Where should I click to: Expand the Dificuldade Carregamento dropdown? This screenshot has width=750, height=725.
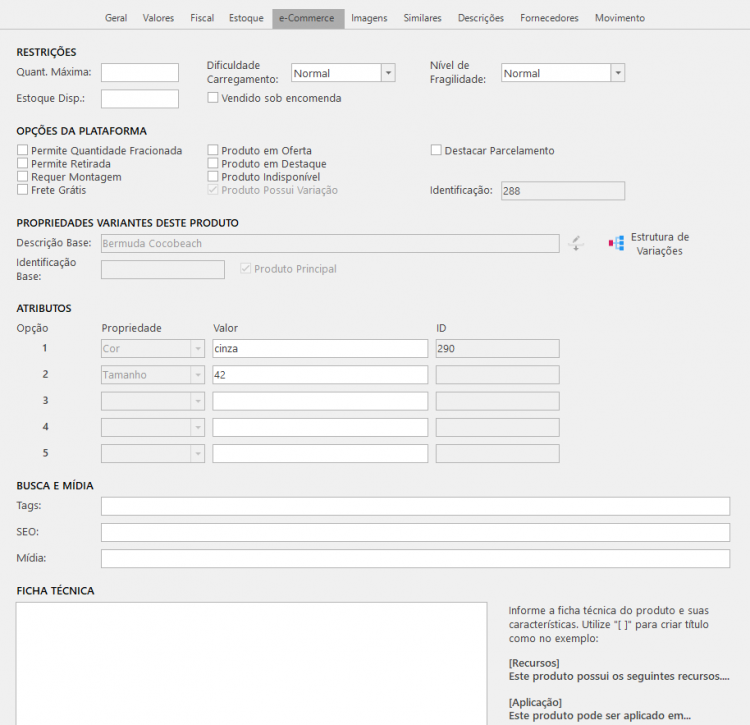[388, 73]
